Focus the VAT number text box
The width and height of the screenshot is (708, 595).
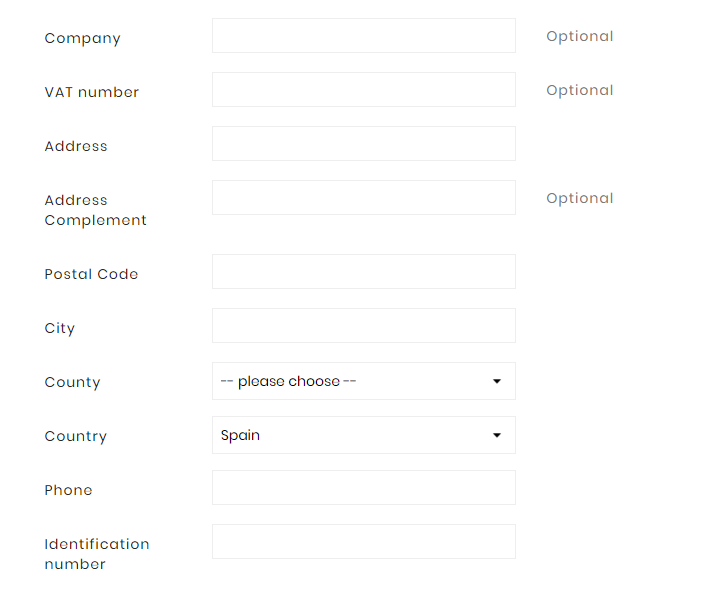(x=363, y=90)
